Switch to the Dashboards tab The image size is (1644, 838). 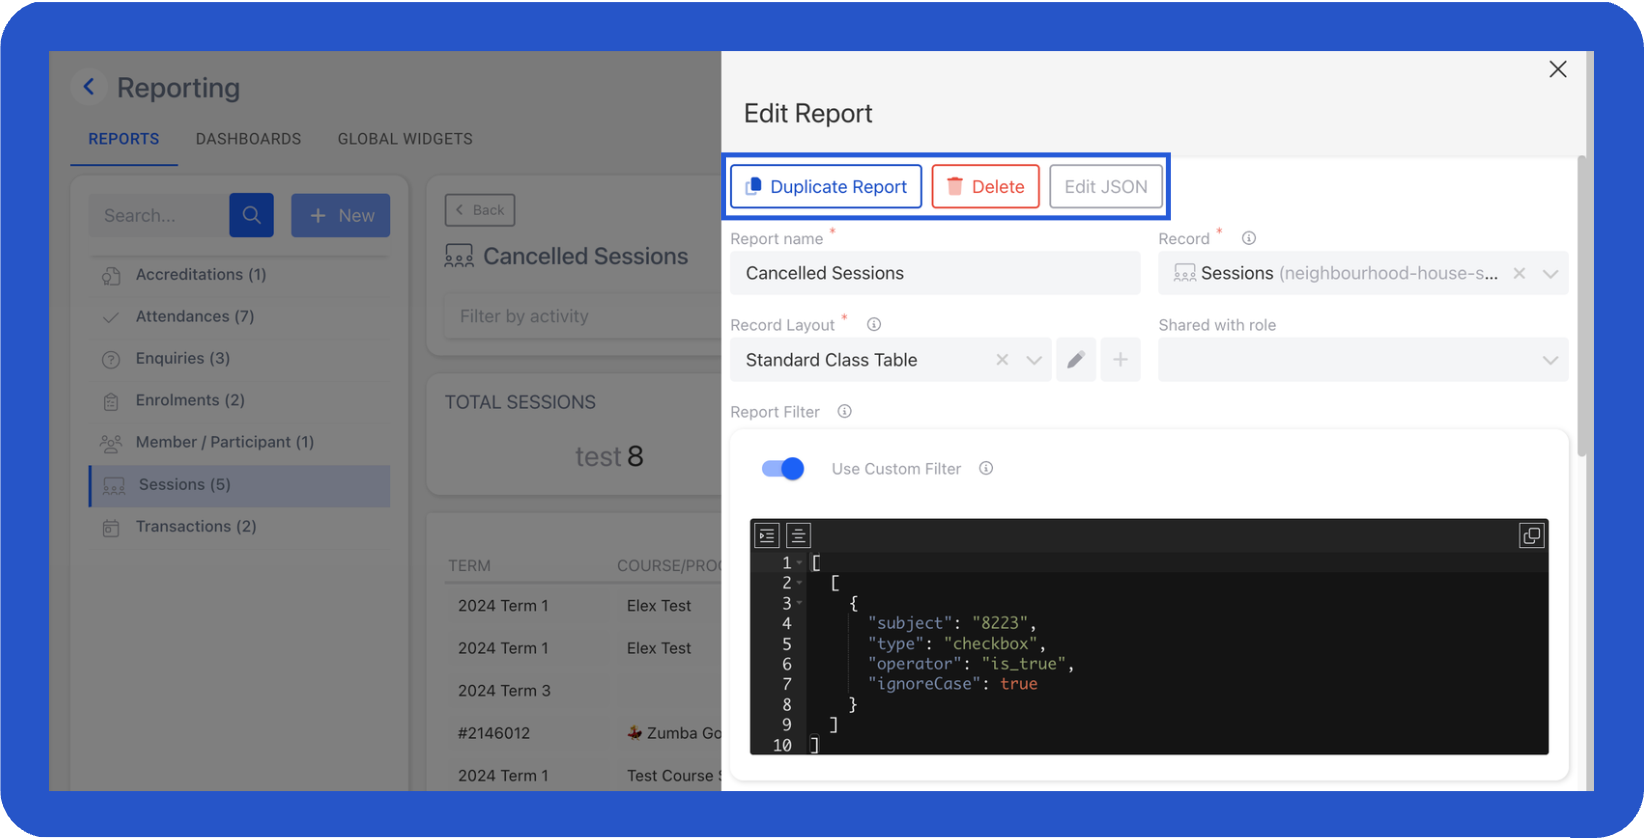pos(248,139)
